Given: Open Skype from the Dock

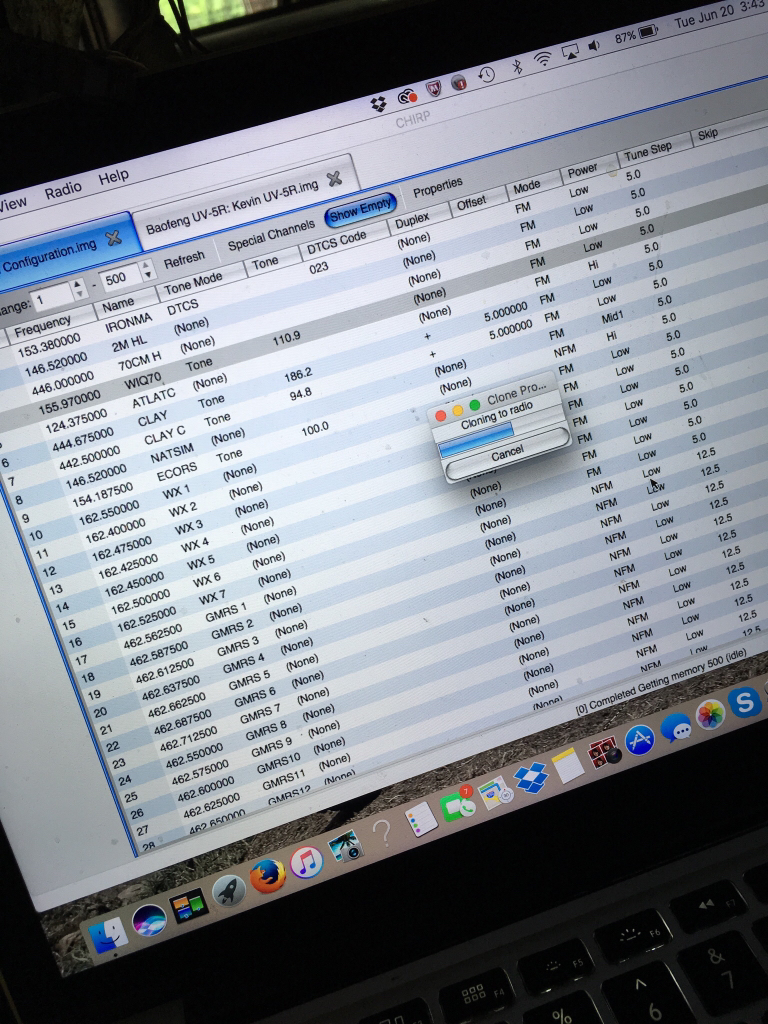Looking at the screenshot, I should [x=745, y=703].
